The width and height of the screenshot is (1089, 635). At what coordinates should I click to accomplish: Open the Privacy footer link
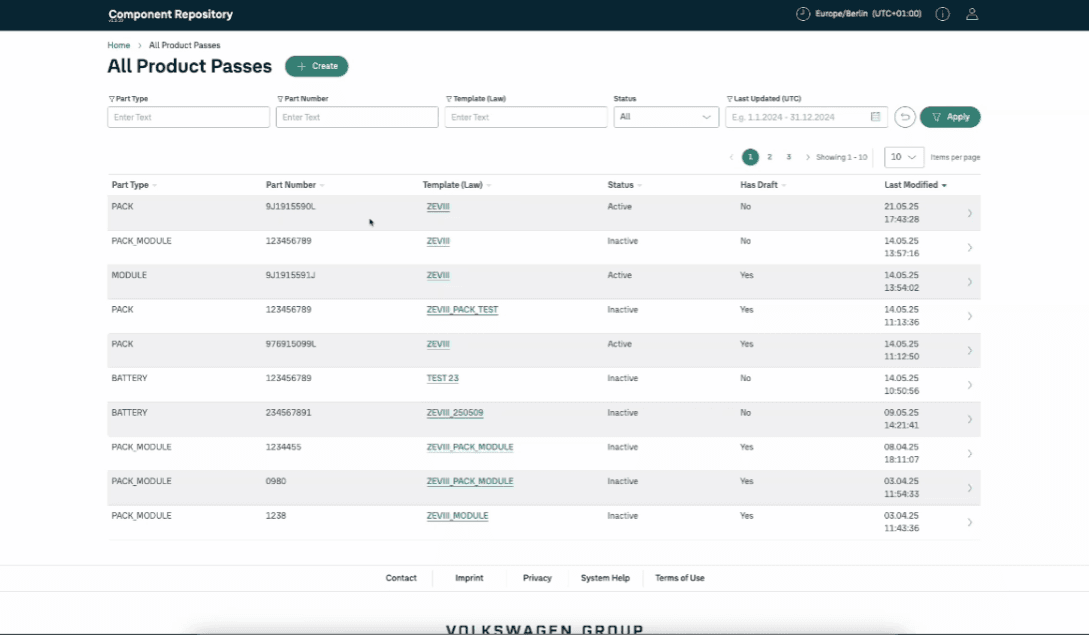[x=537, y=578]
